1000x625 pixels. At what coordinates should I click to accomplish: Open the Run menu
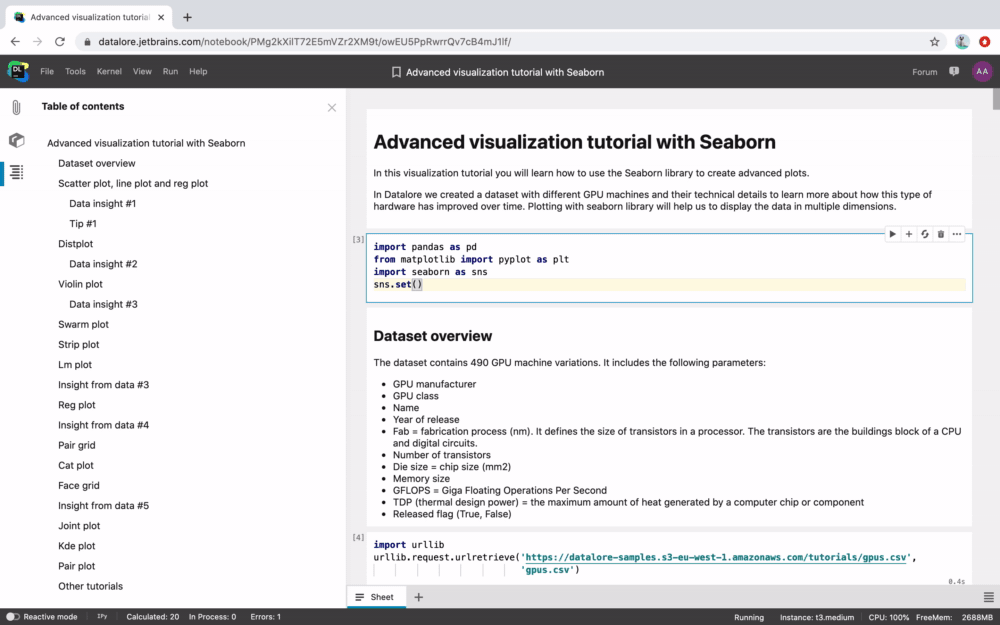(x=170, y=71)
